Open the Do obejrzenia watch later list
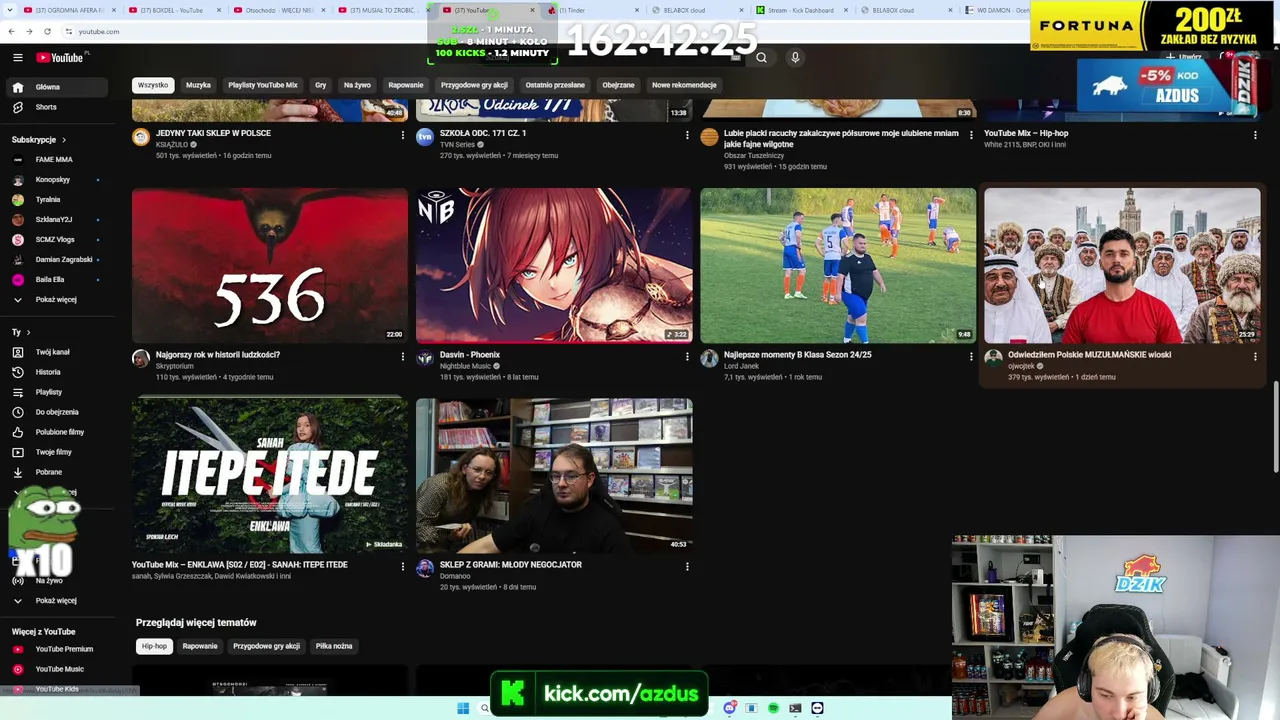1280x720 pixels. 58,412
